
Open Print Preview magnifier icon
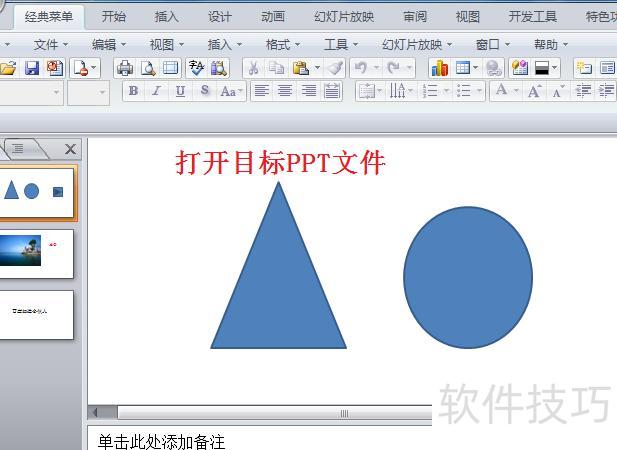(x=148, y=68)
